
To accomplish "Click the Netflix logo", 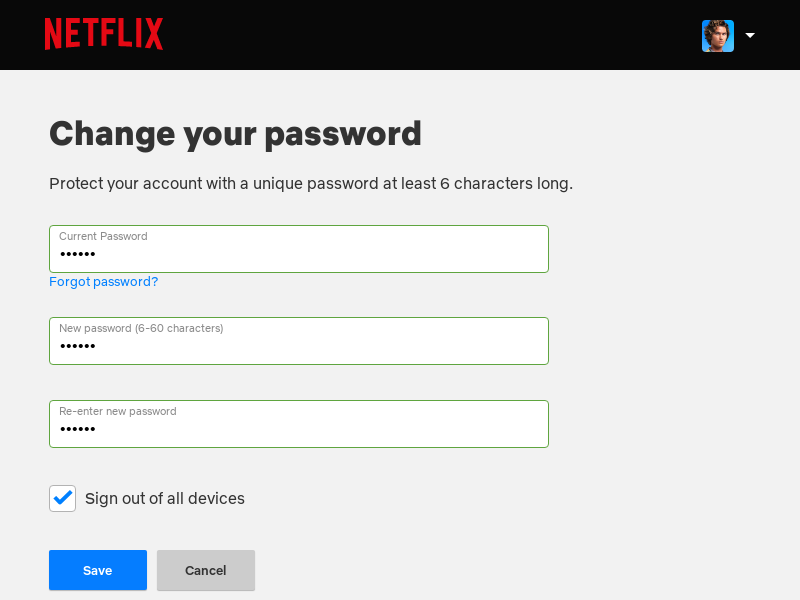I will pos(103,34).
